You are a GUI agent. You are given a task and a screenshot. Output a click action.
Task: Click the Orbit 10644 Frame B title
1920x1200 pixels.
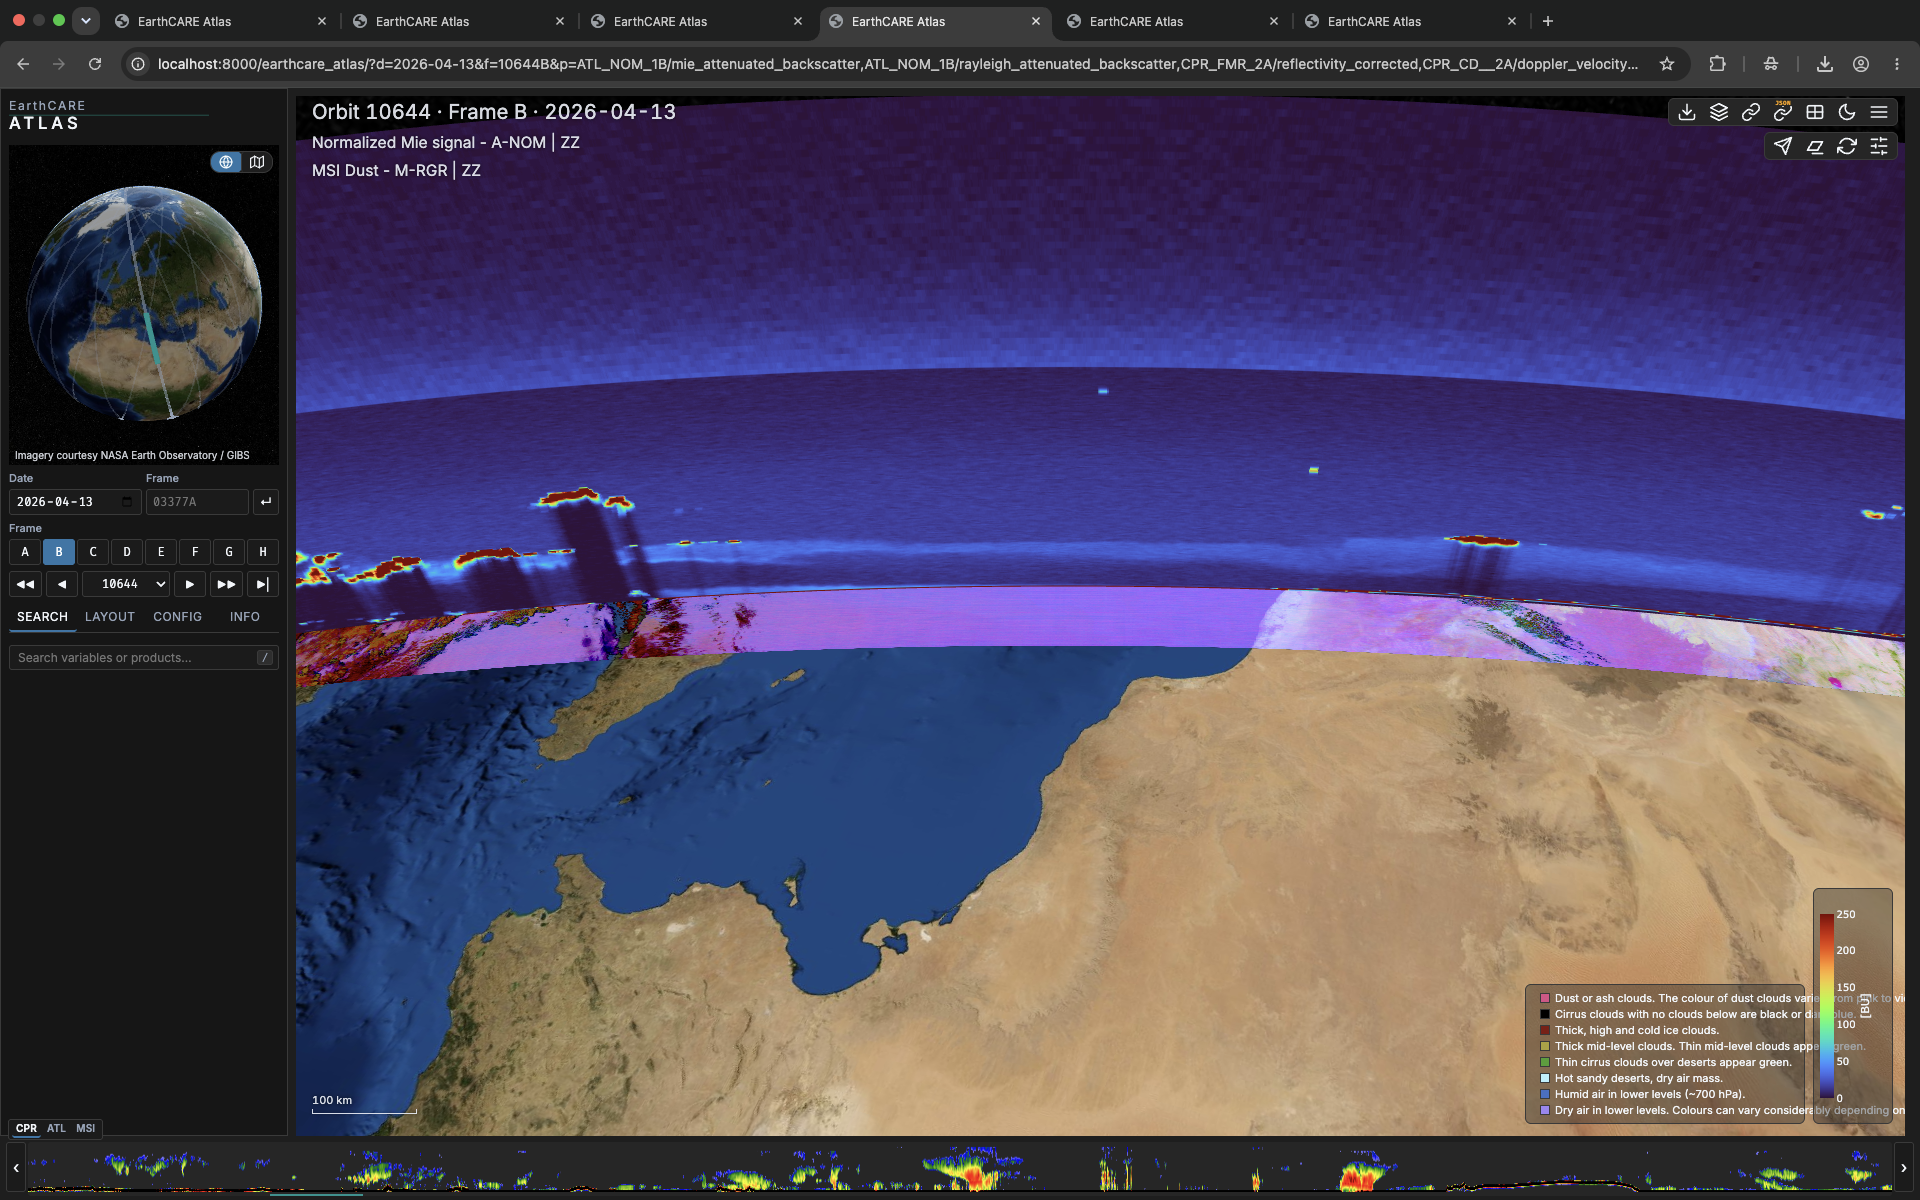click(x=494, y=112)
